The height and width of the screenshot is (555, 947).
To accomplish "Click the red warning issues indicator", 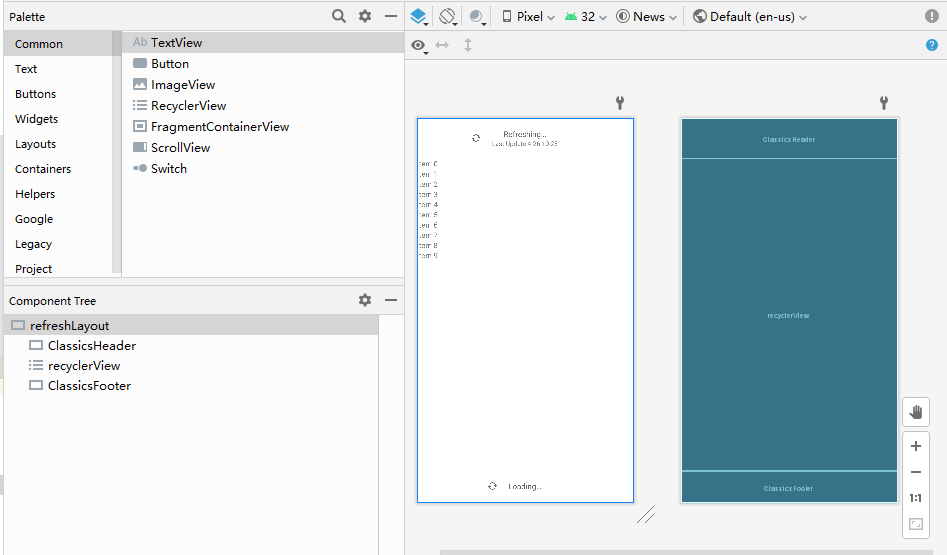I will [x=932, y=16].
